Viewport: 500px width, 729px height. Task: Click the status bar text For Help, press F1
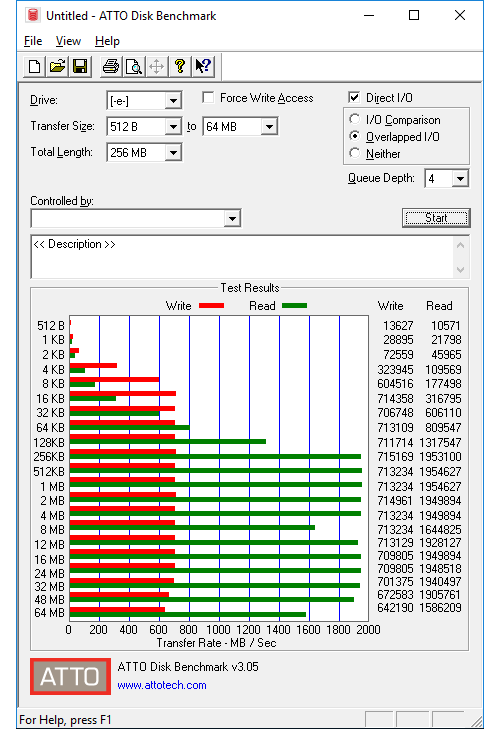click(65, 720)
